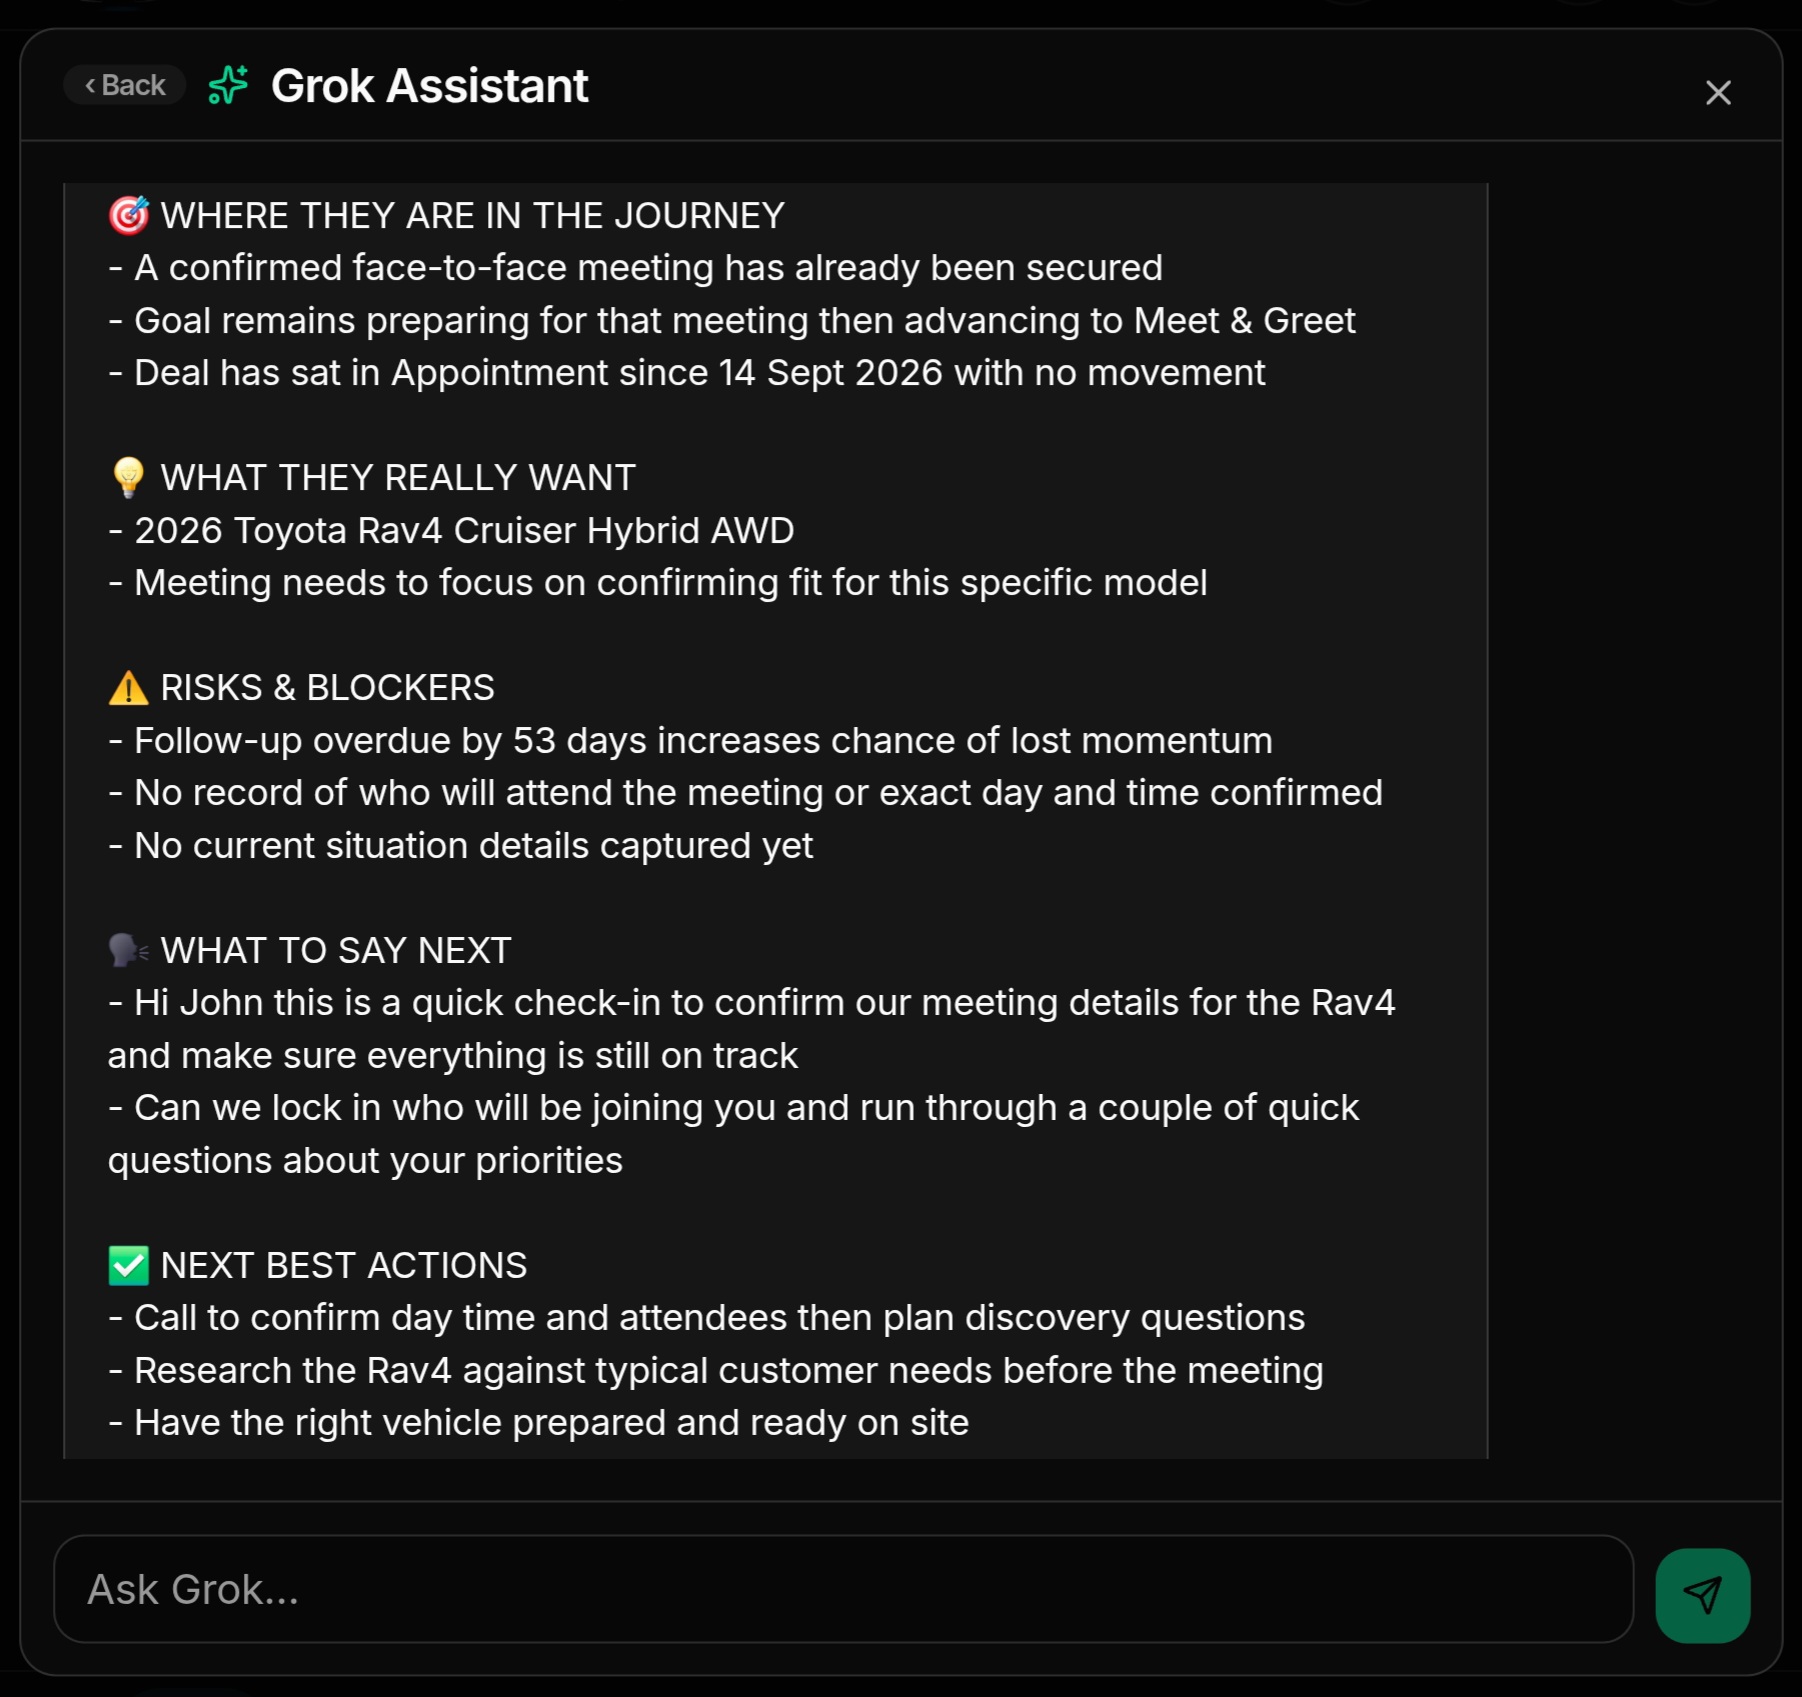Click line 'Meeting needs to focus on confirming fit'
This screenshot has width=1802, height=1697.
point(657,583)
